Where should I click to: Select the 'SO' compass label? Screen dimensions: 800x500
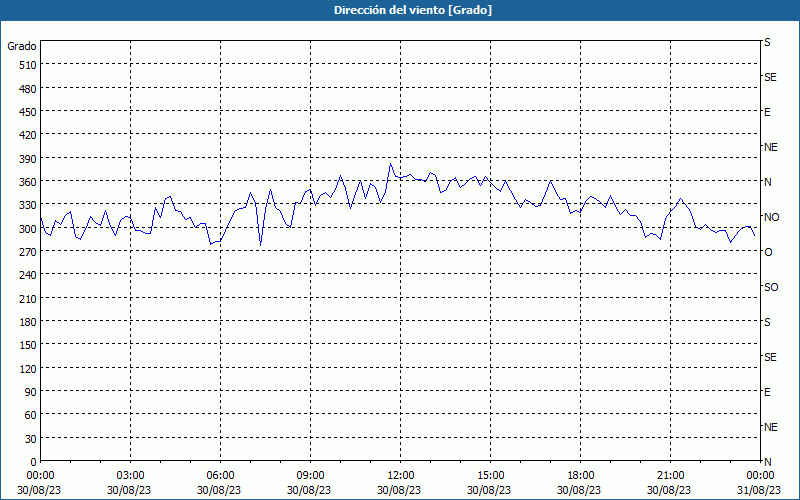point(771,287)
